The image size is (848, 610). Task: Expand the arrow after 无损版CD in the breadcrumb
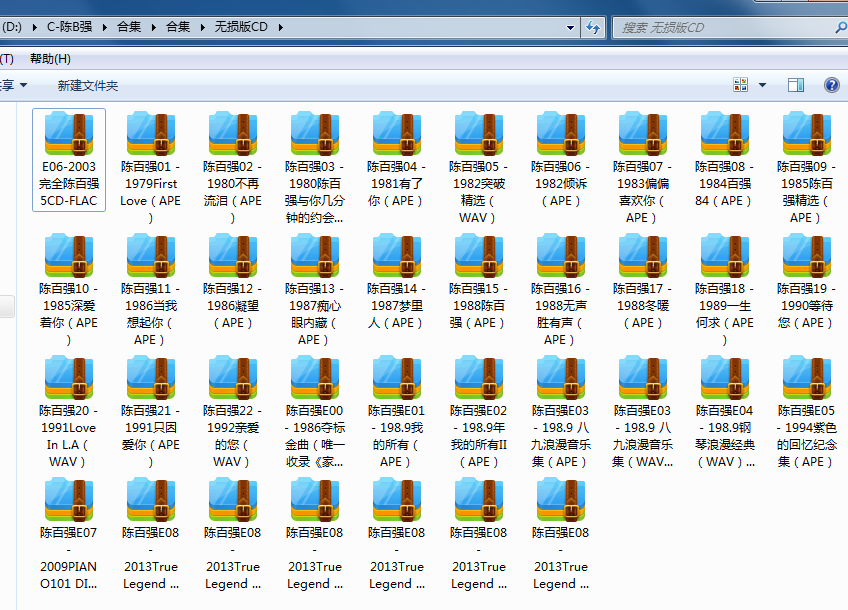click(281, 27)
